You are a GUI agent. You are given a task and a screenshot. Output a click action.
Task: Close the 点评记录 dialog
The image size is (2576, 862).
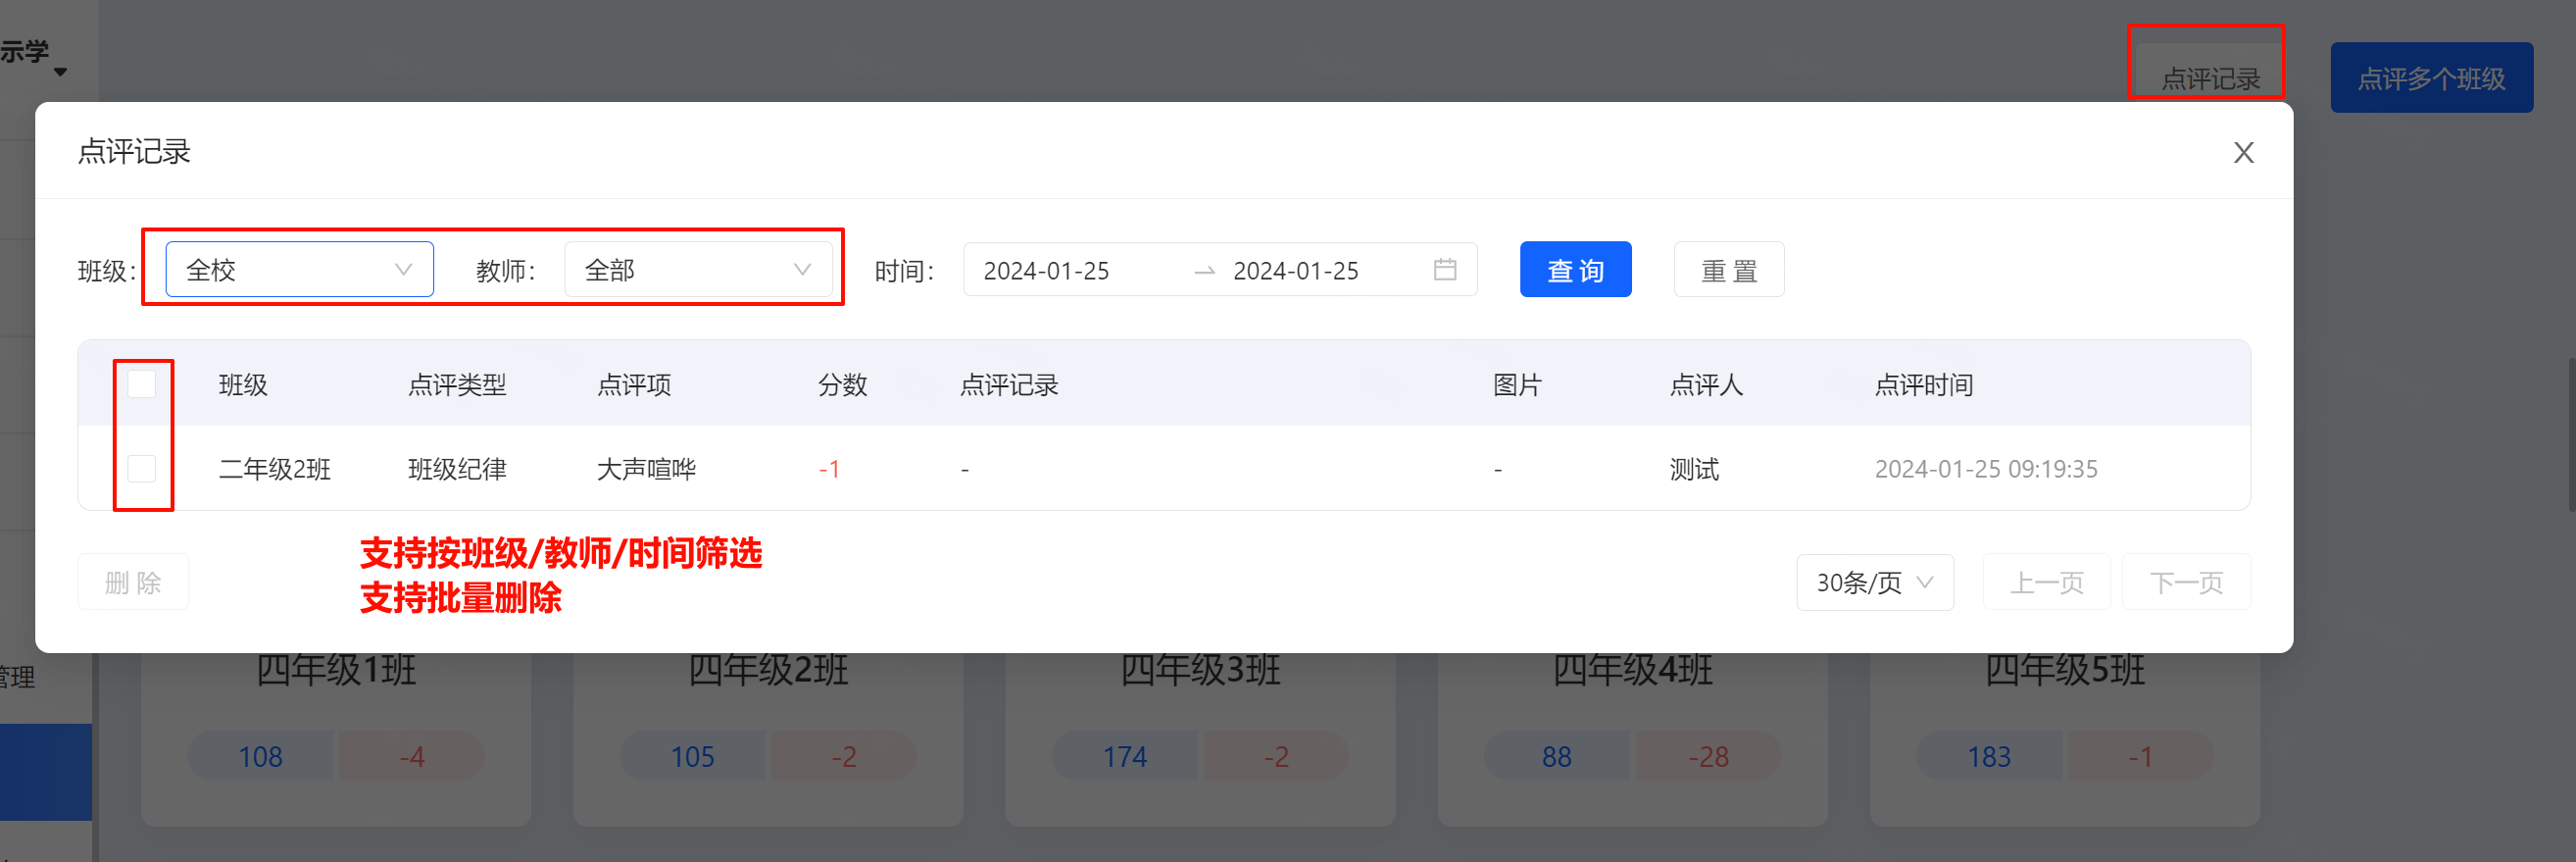click(x=2243, y=152)
